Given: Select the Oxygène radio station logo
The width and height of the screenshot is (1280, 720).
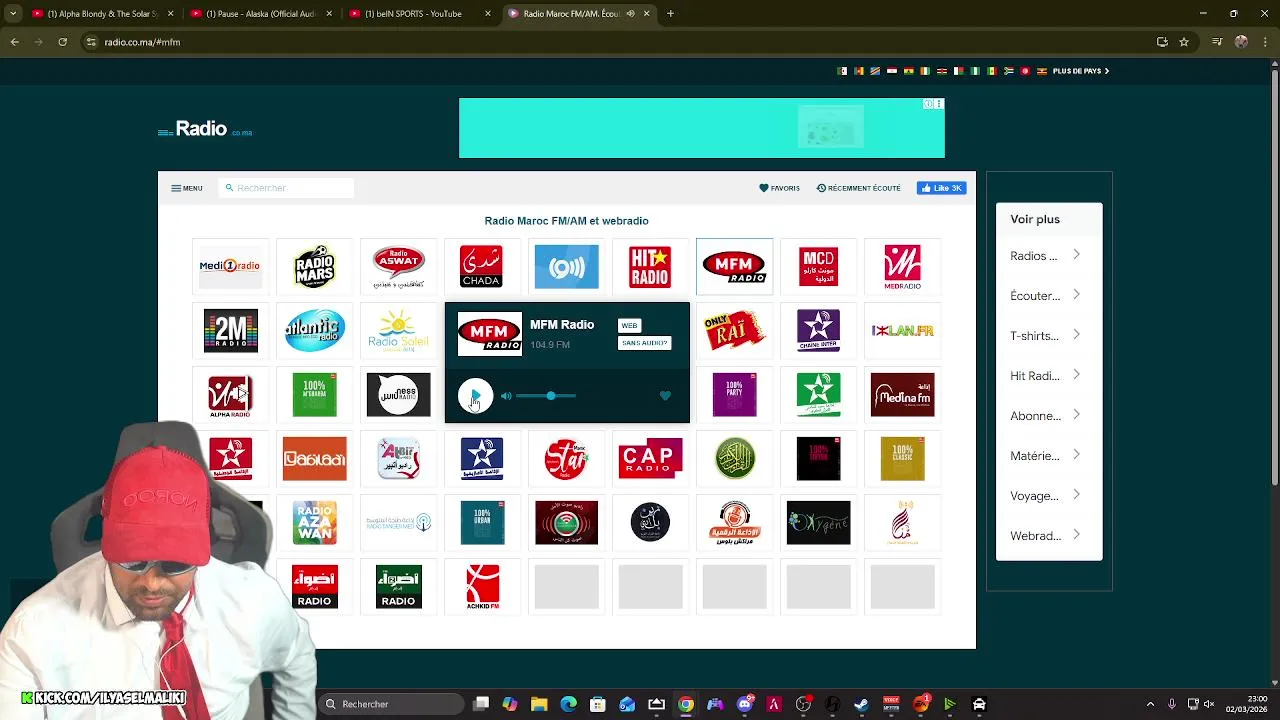Looking at the screenshot, I should pos(818,523).
